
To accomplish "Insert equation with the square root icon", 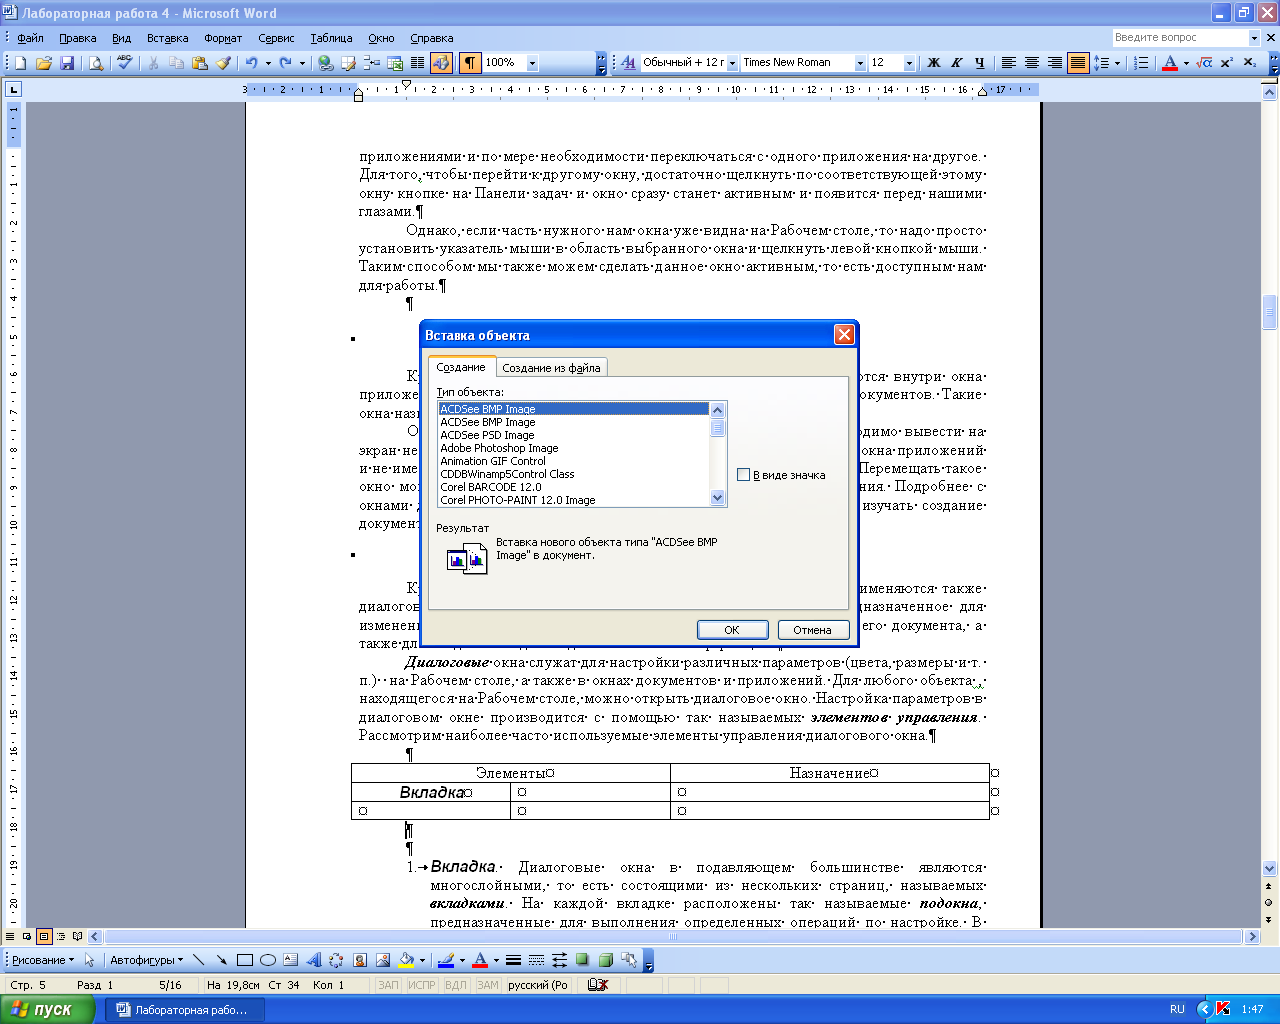I will point(1205,63).
